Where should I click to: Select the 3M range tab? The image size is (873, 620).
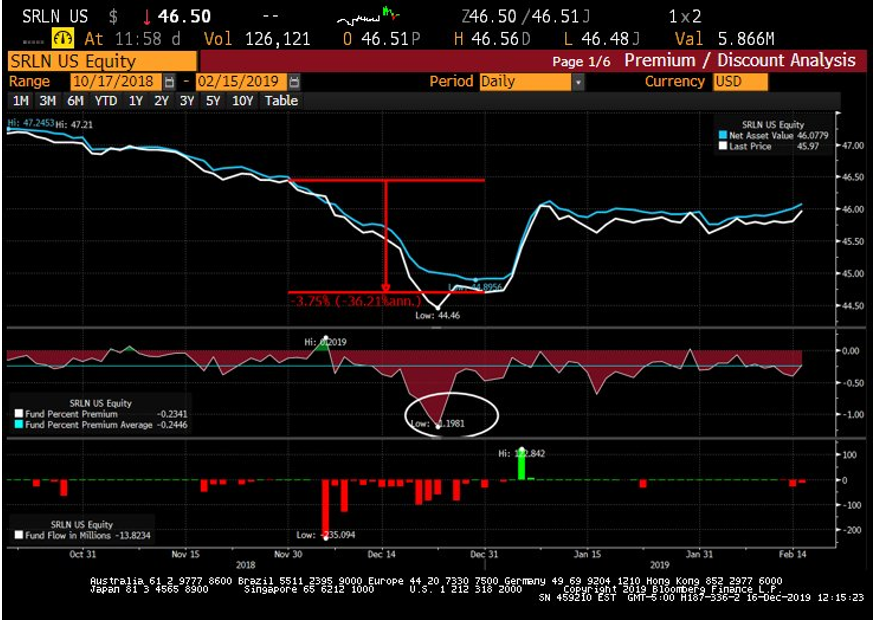point(47,101)
